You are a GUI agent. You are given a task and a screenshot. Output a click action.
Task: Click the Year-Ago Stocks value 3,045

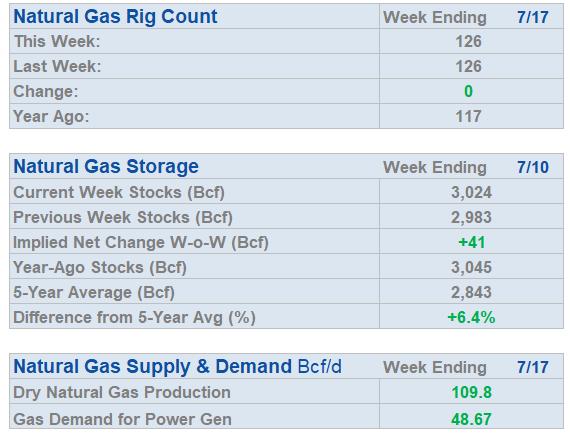point(471,268)
